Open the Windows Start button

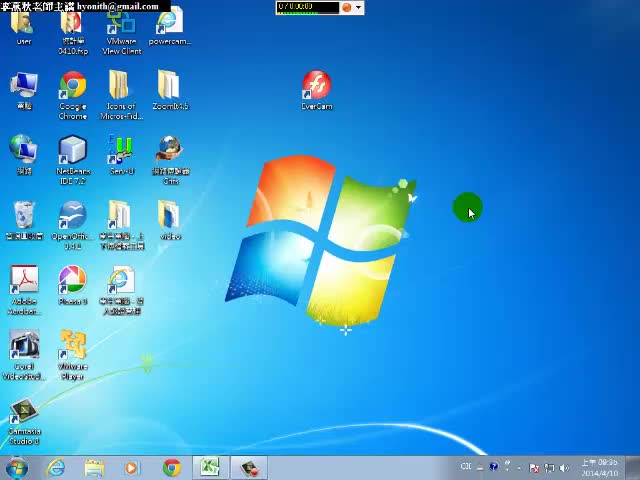tap(16, 468)
